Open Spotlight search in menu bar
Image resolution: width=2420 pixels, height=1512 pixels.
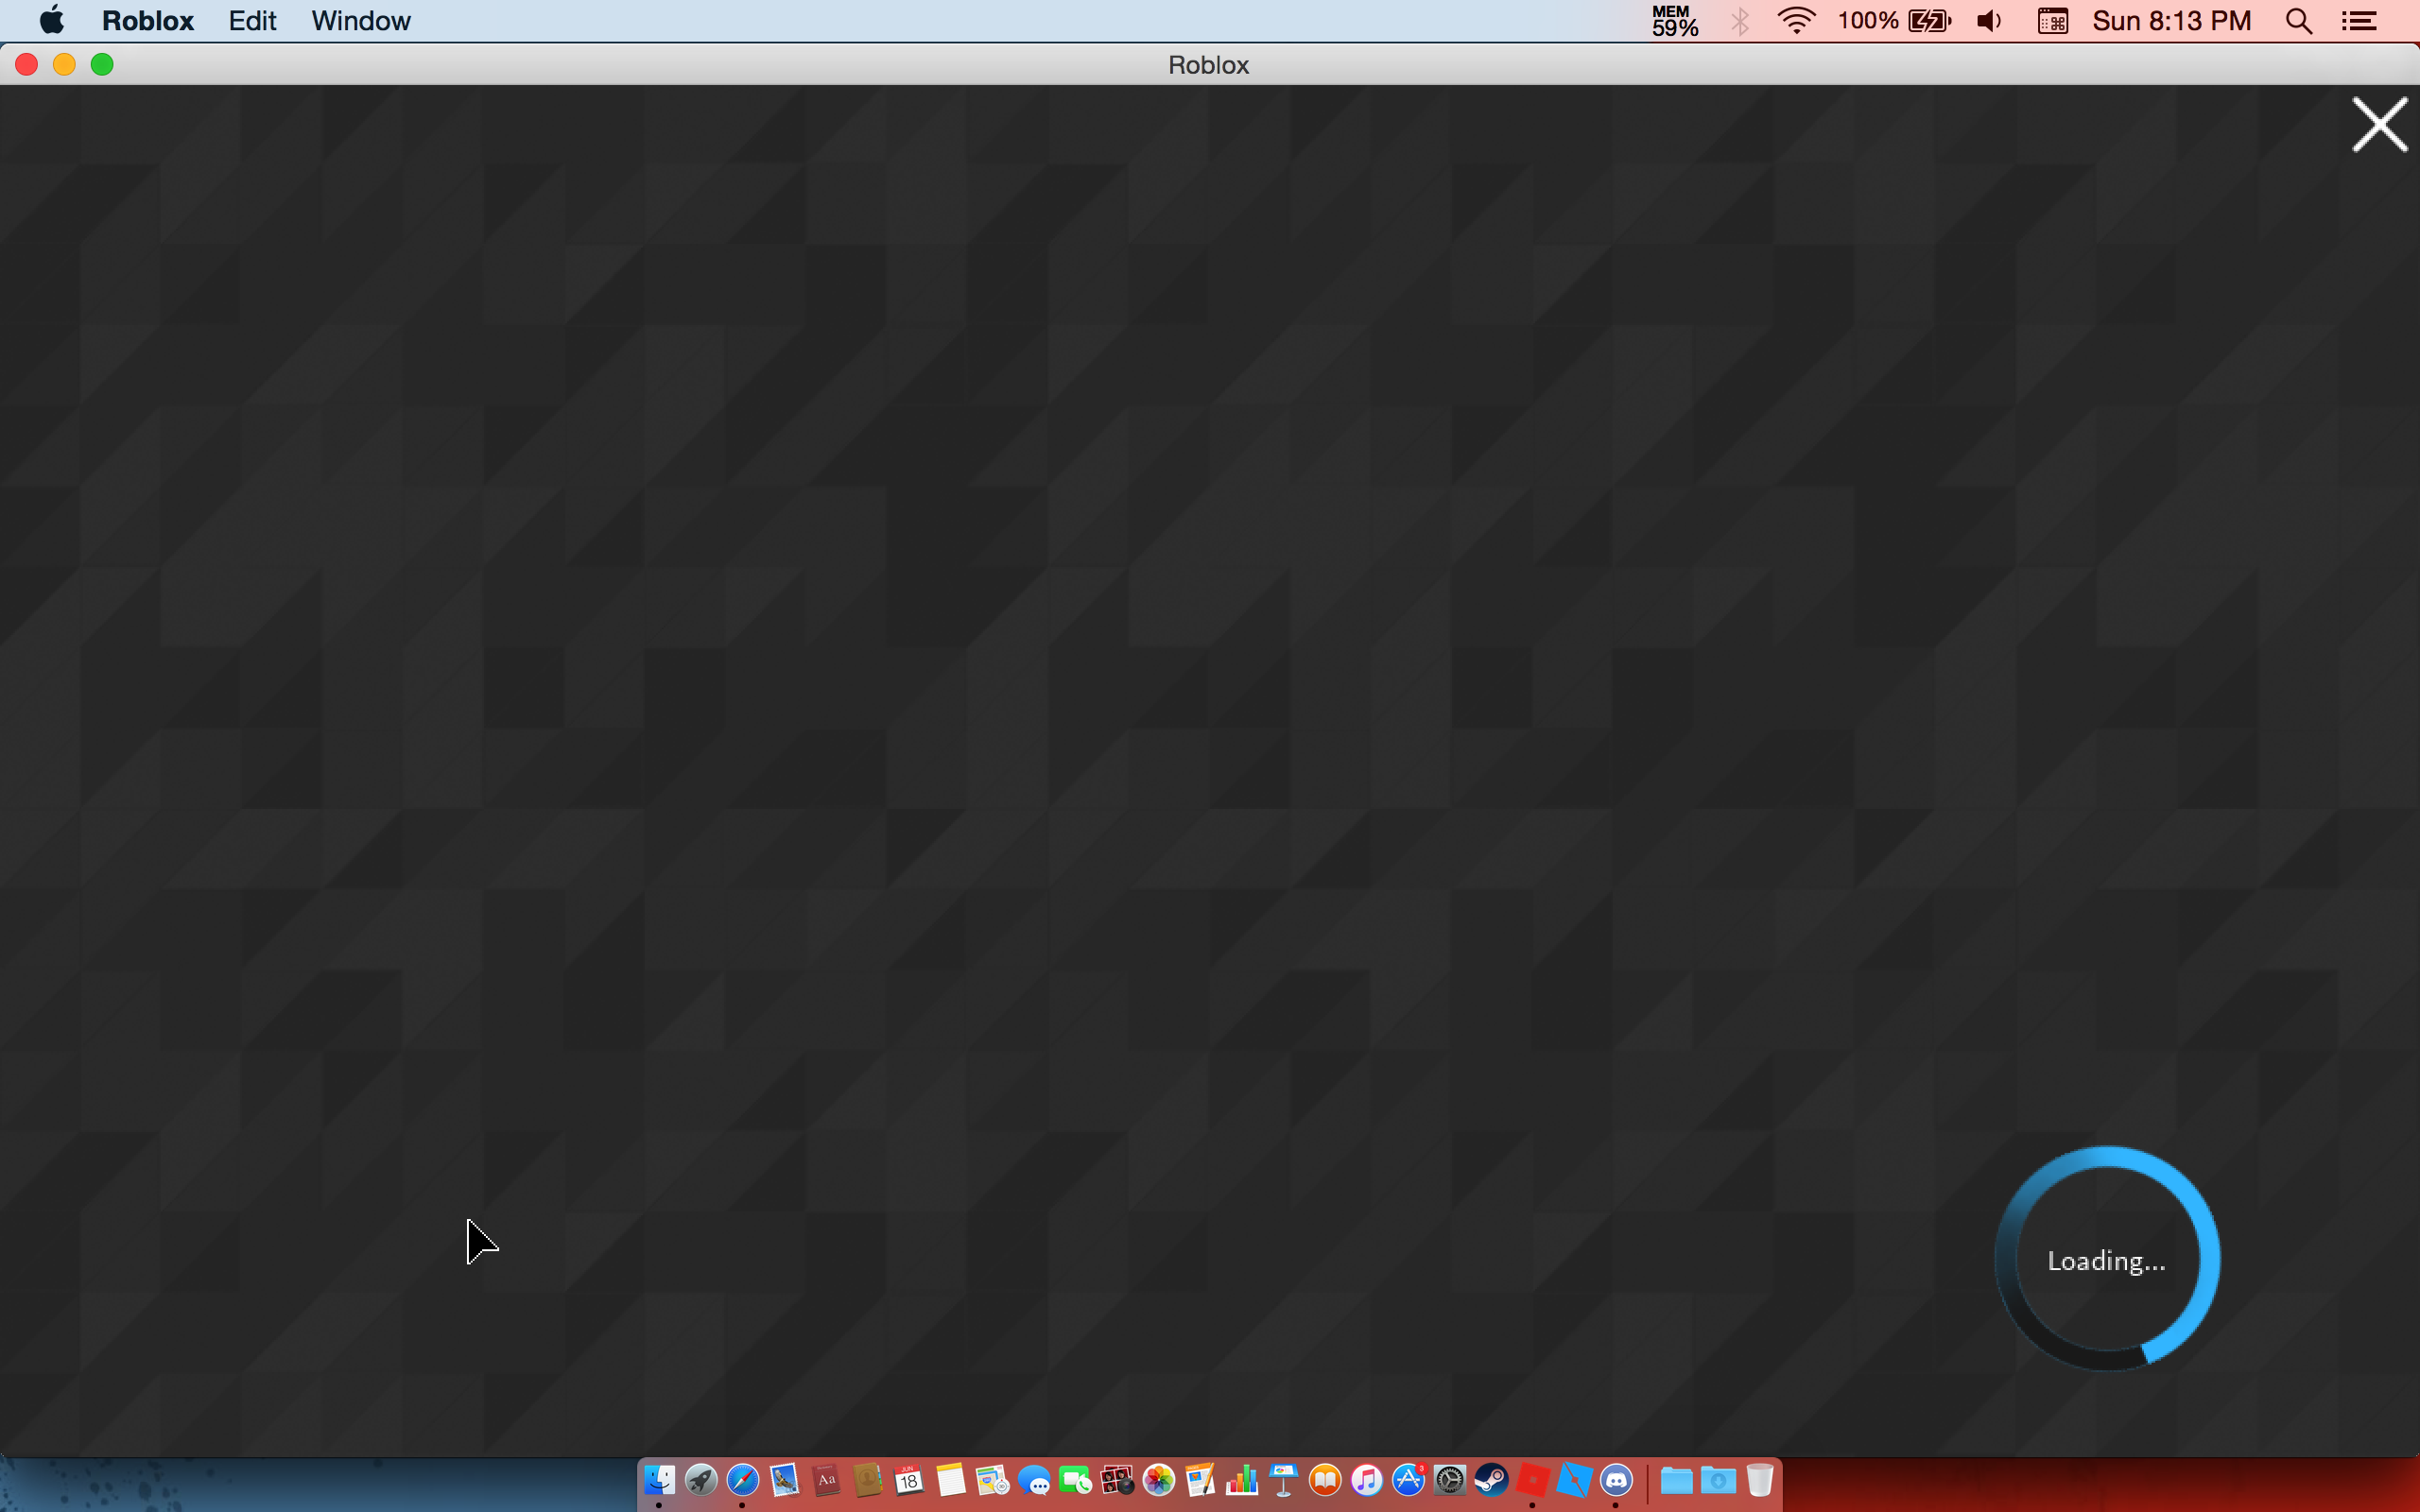pos(2298,21)
